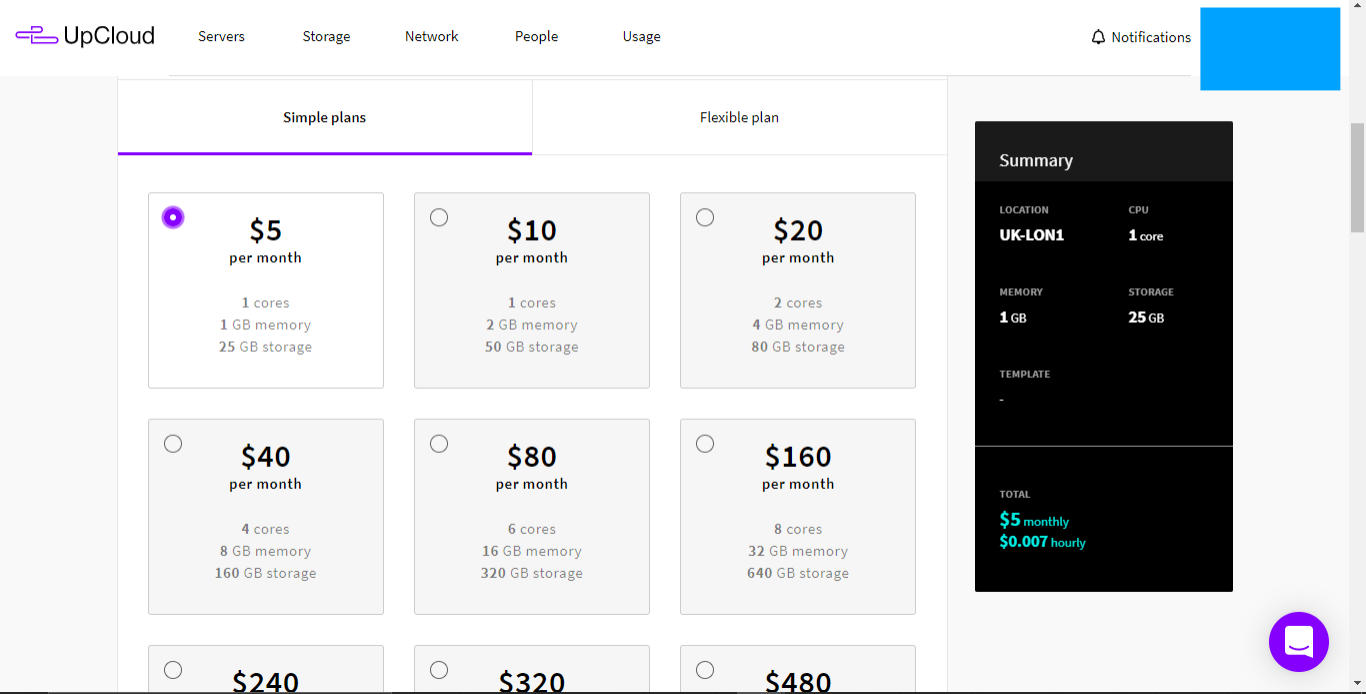This screenshot has width=1366, height=694.
Task: Click the "16 GB memory" text
Action: [x=532, y=551]
